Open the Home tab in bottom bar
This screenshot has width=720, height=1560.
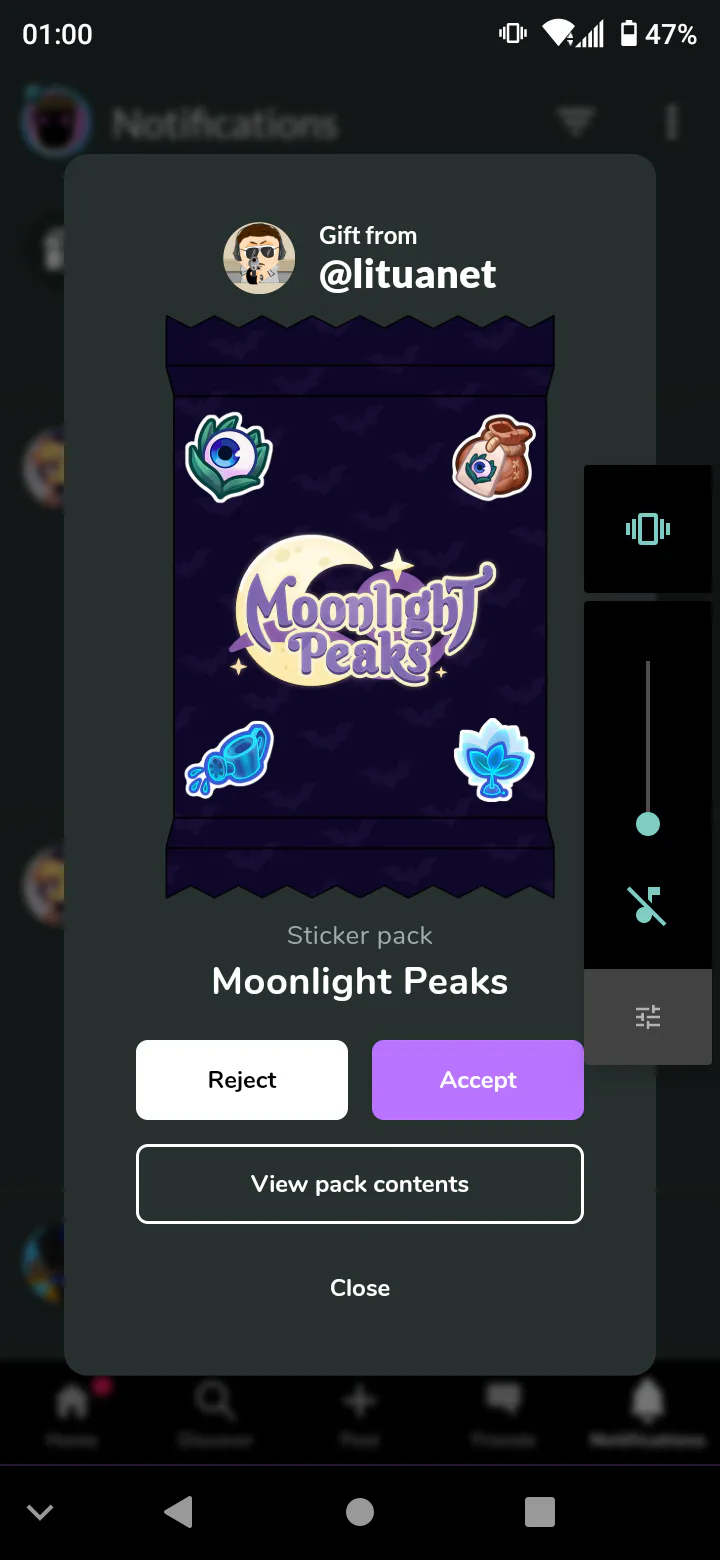pos(72,1415)
